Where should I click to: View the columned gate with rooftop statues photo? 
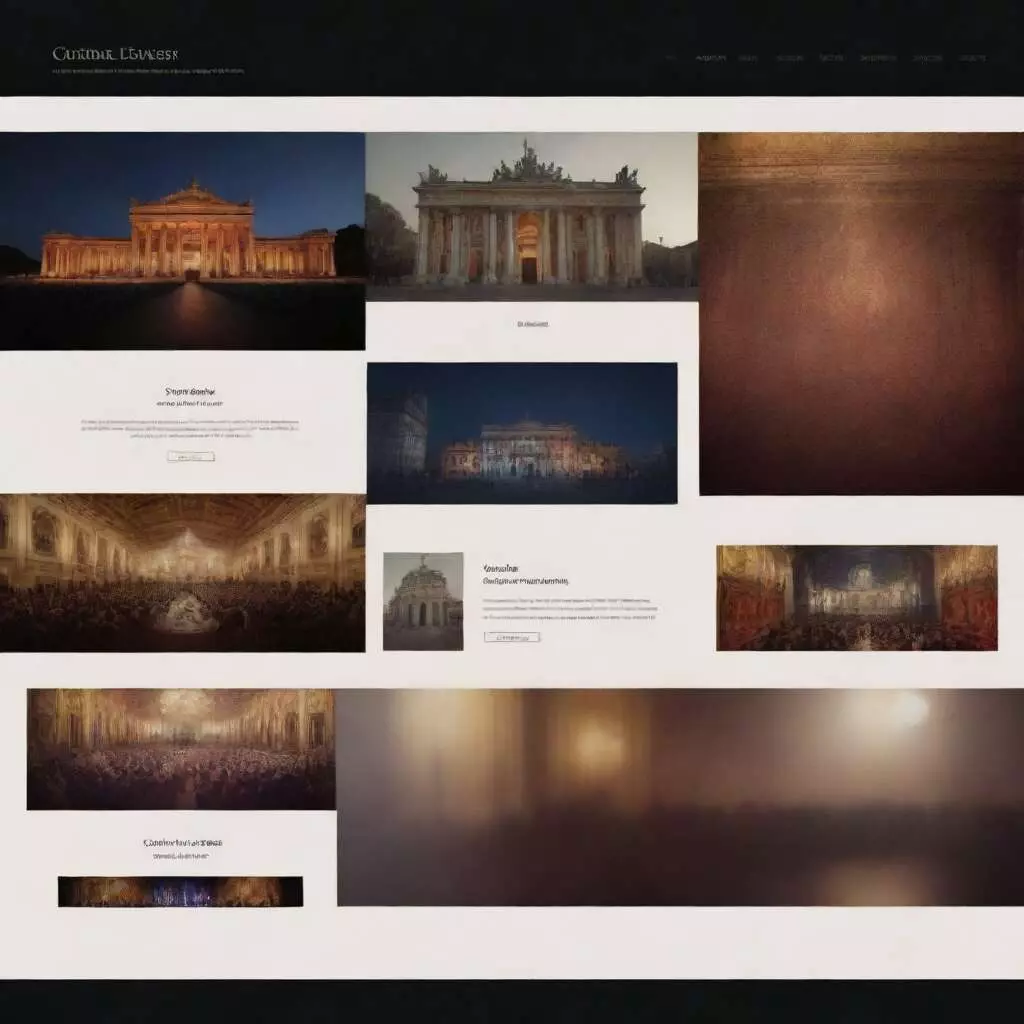pos(531,216)
